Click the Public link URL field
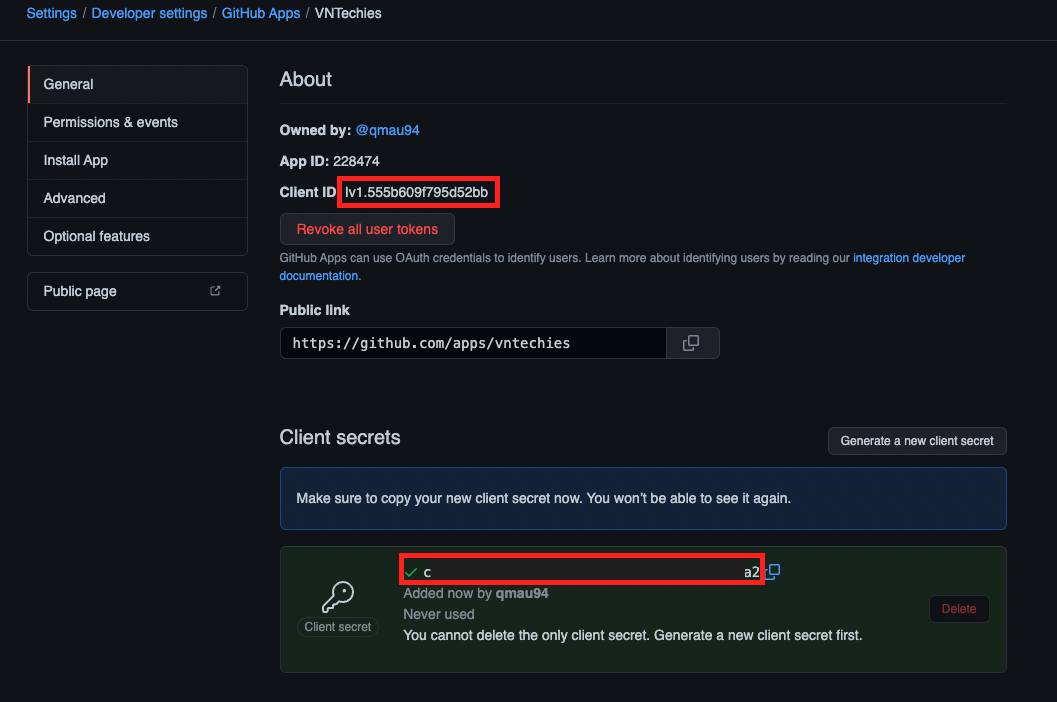This screenshot has width=1057, height=702. point(473,343)
